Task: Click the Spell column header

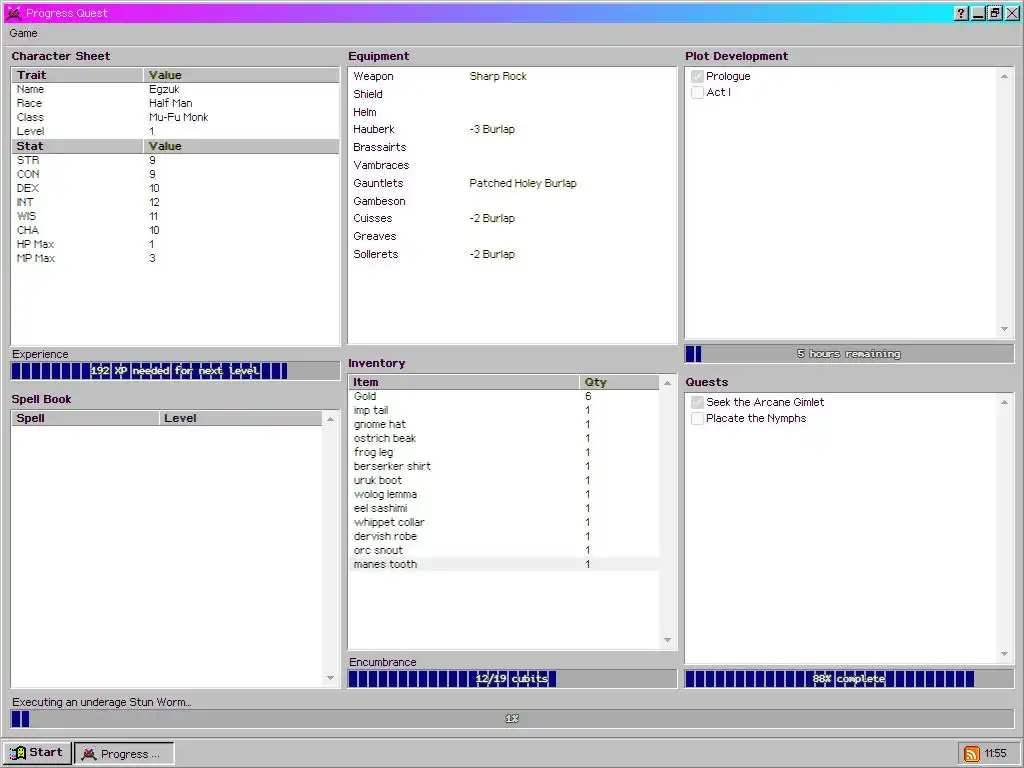Action: pos(85,419)
